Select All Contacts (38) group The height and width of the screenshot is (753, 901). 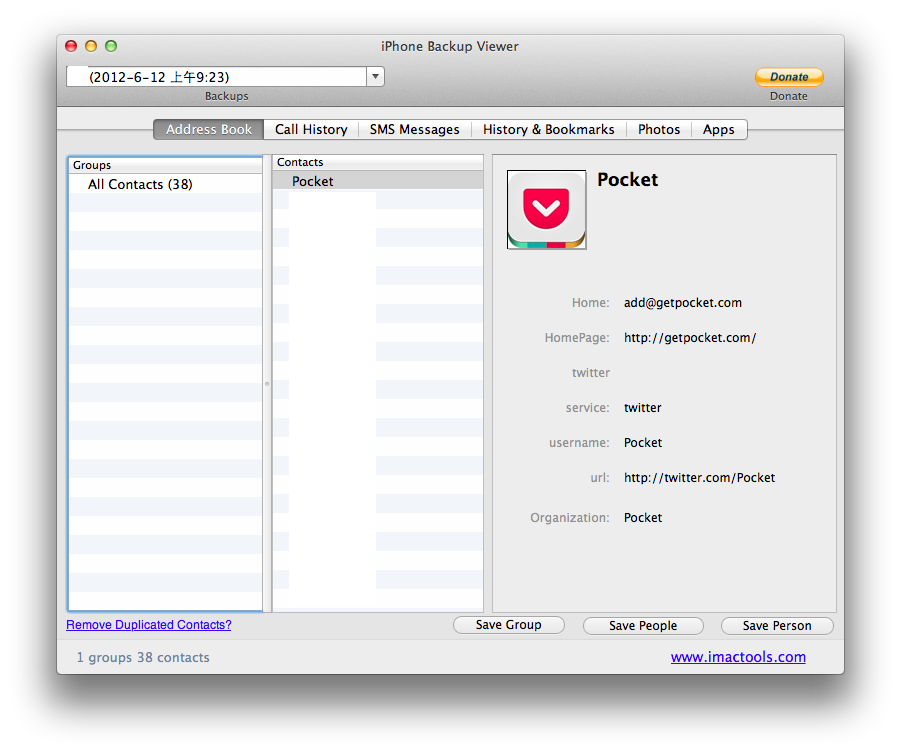coord(165,184)
